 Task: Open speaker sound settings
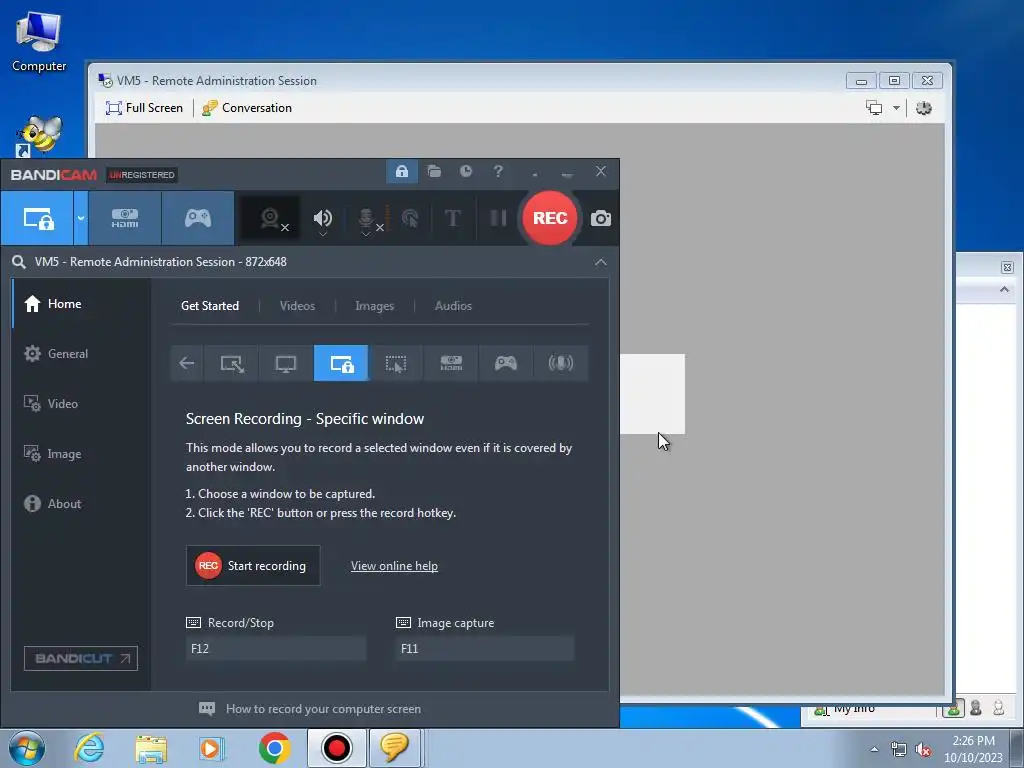[323, 218]
